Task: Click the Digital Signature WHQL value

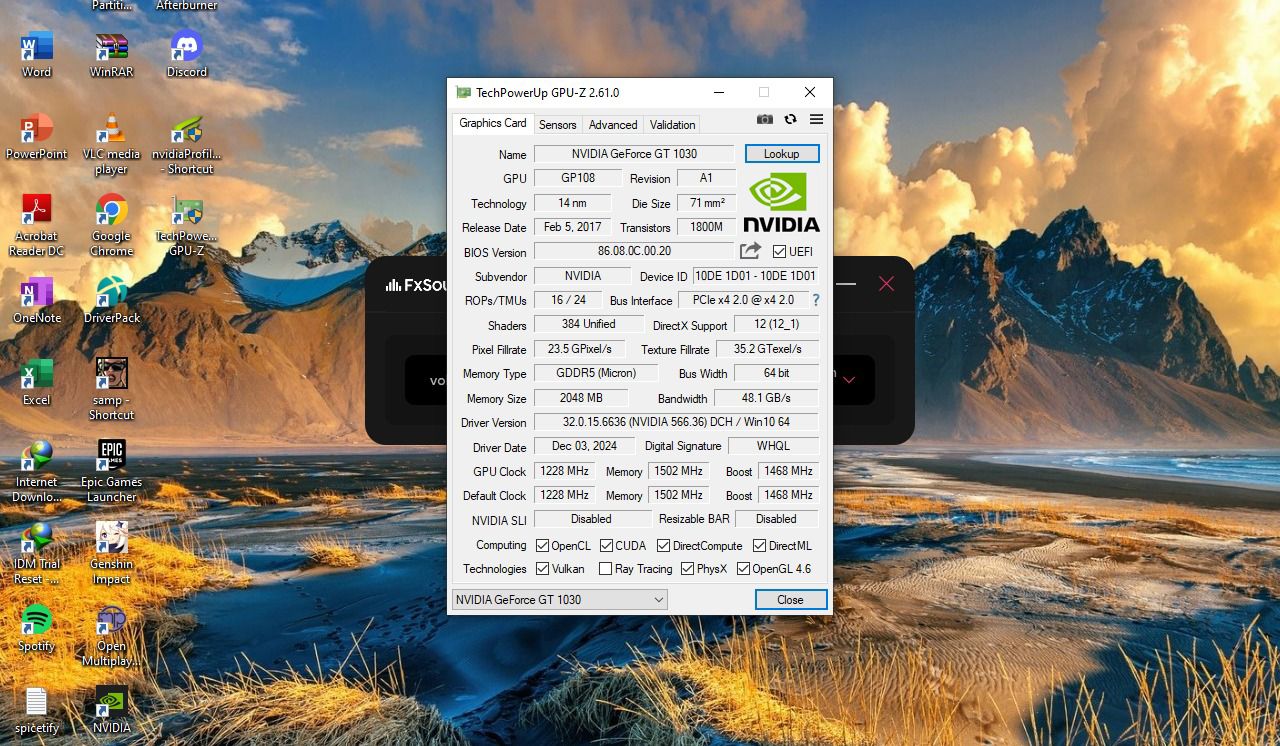Action: (773, 446)
